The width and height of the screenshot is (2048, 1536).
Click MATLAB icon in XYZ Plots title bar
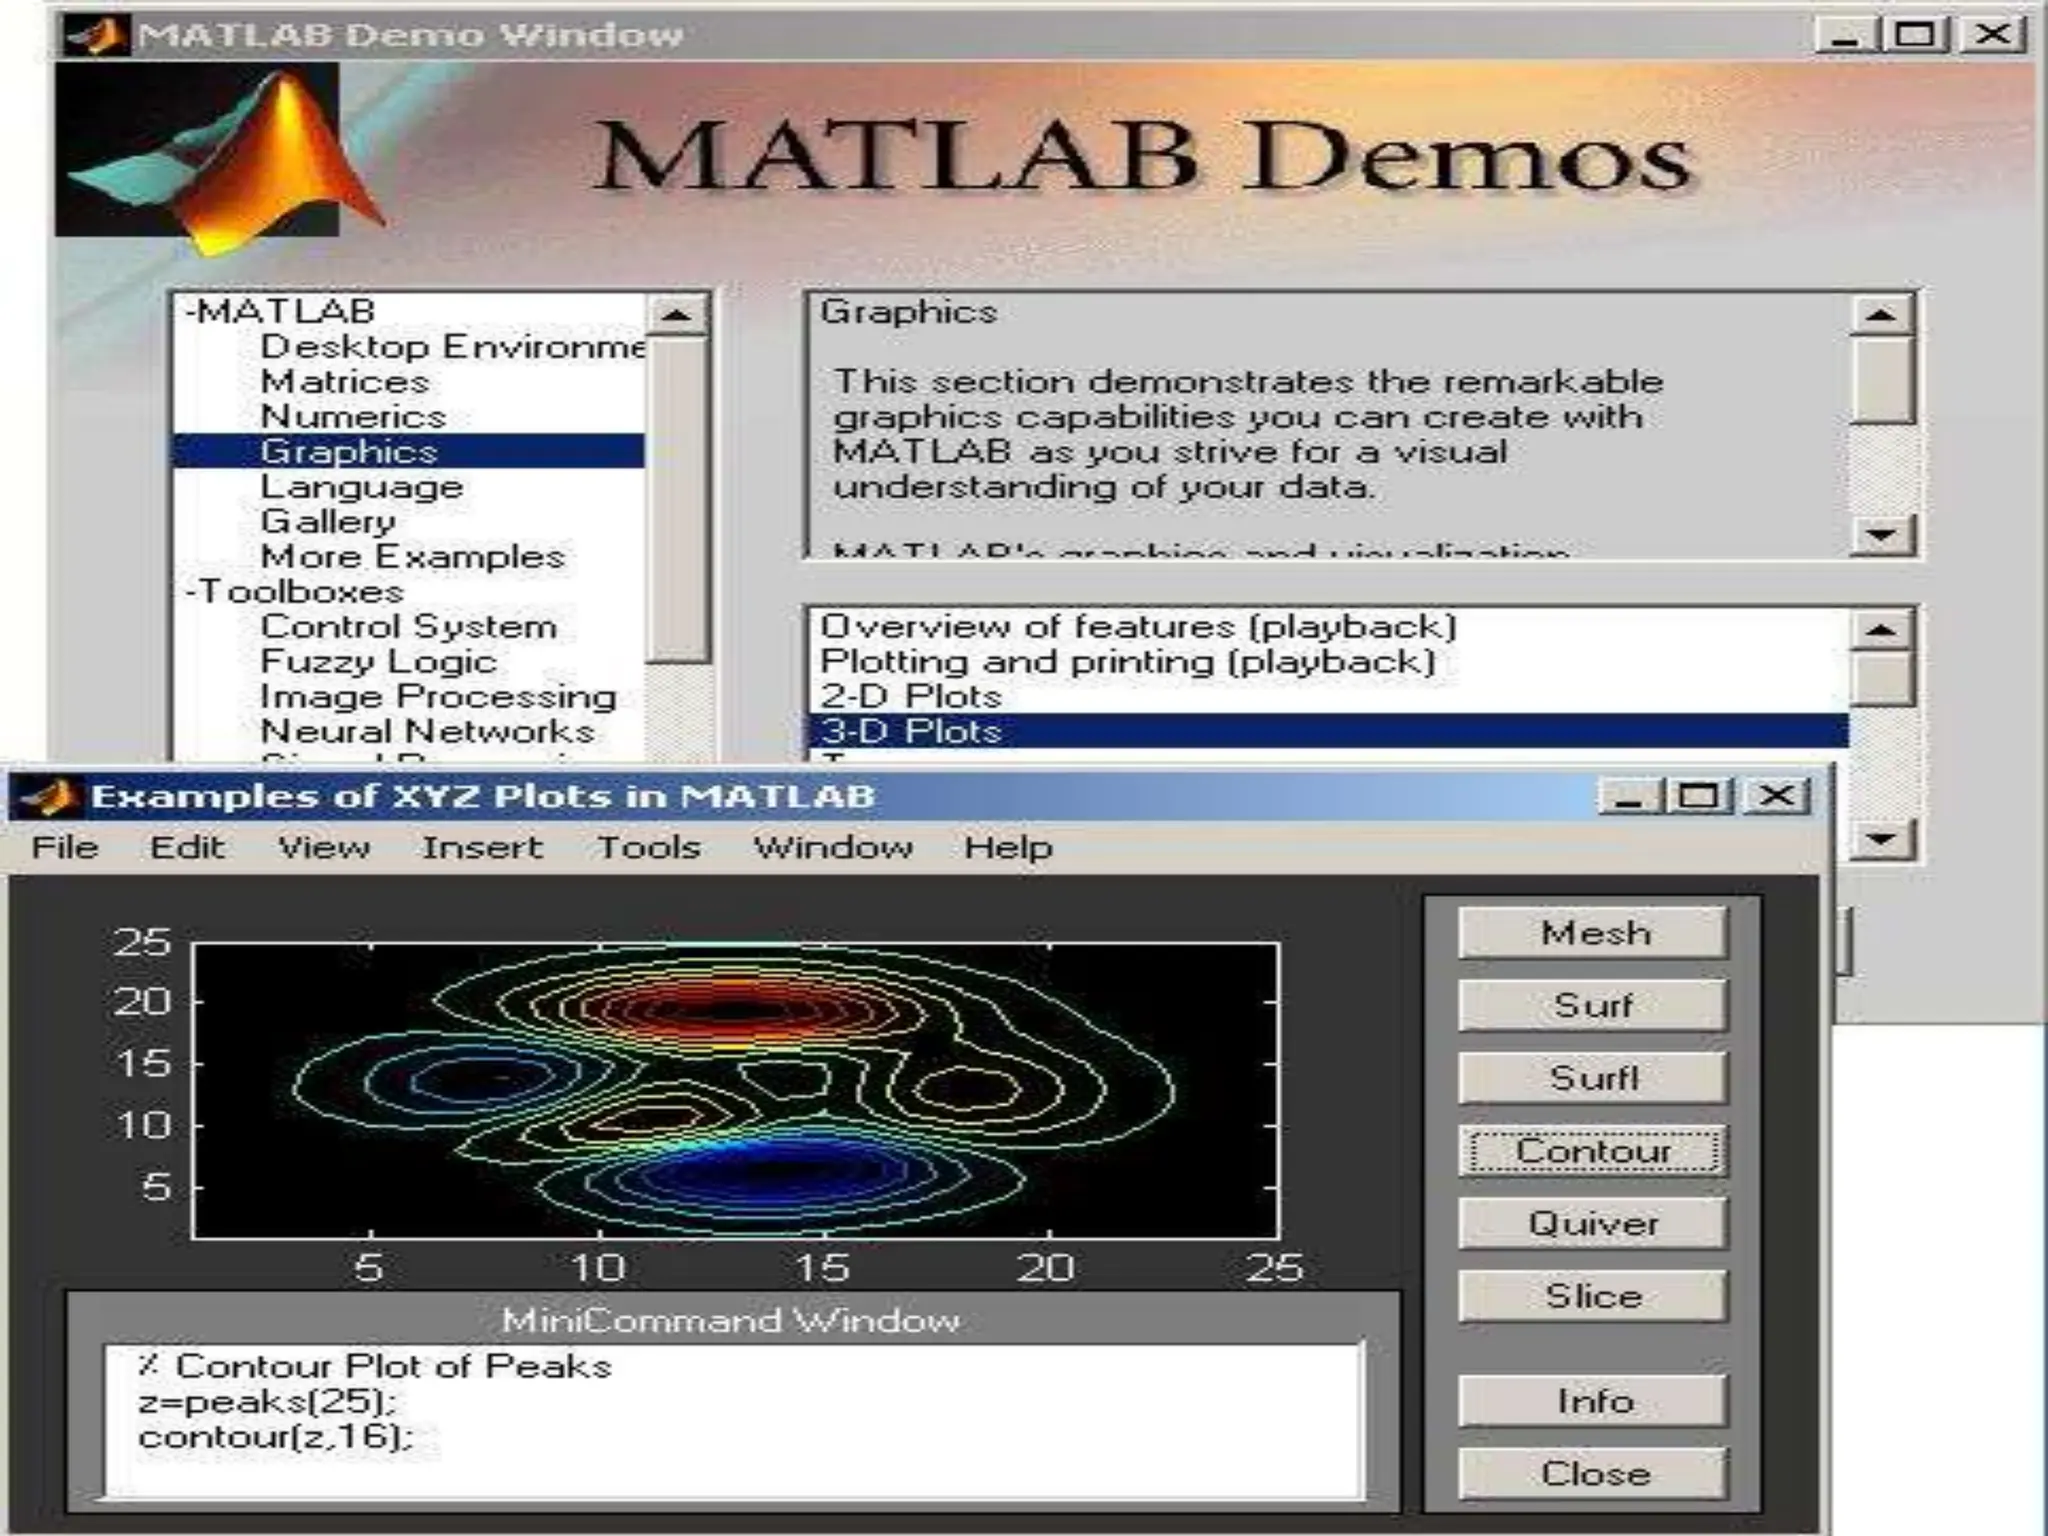pos(48,797)
